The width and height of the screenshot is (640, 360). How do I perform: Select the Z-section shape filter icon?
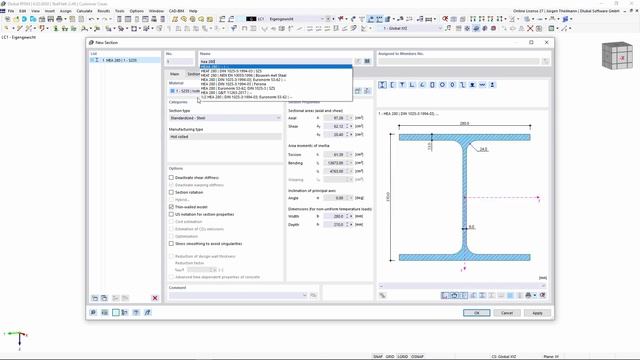[462, 85]
